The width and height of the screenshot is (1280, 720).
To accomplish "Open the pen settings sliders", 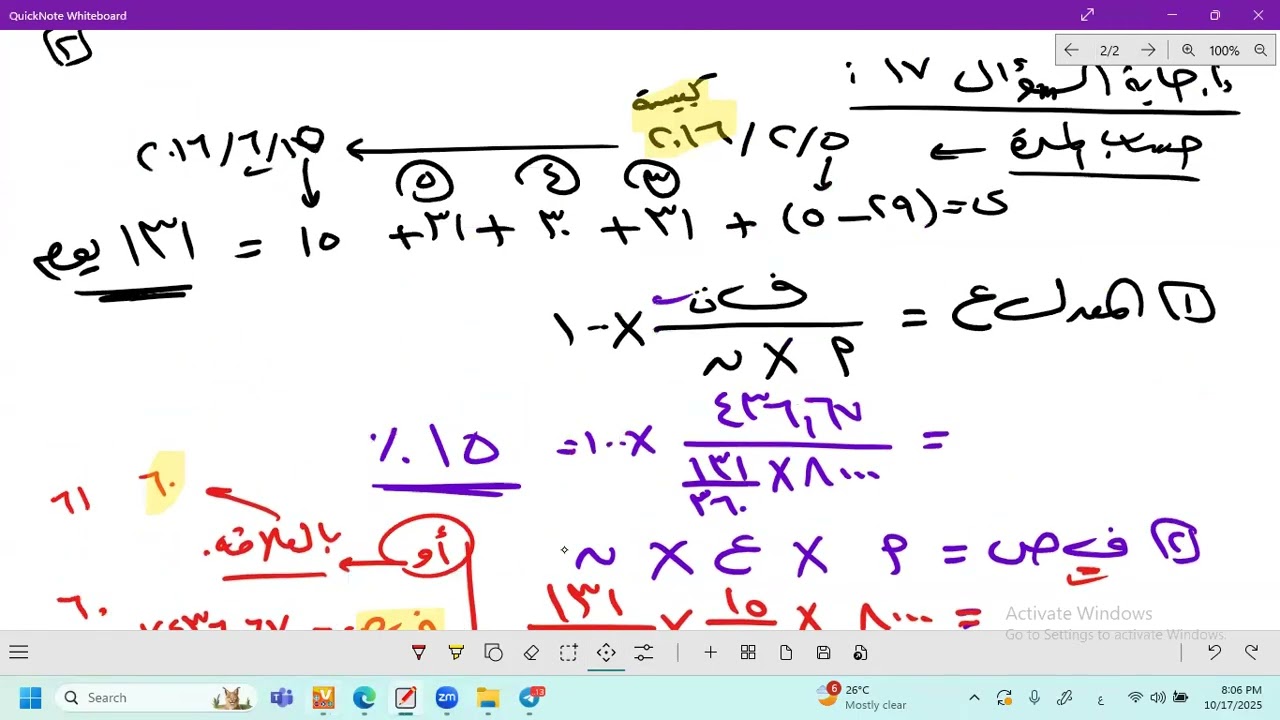I will coord(644,653).
